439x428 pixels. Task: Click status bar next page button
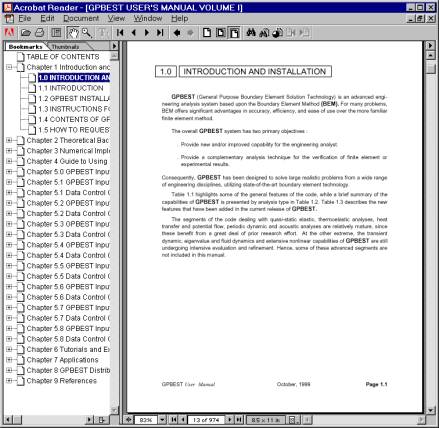coord(230,420)
